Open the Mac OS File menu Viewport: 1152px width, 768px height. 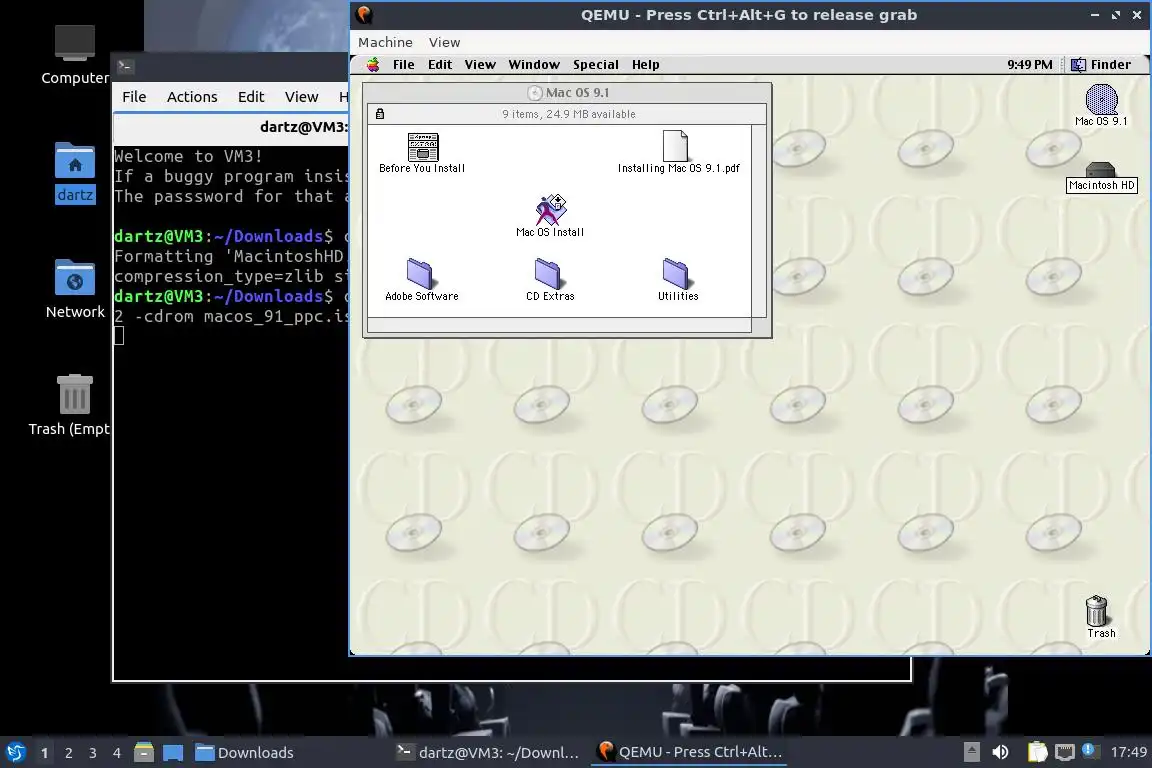[403, 65]
